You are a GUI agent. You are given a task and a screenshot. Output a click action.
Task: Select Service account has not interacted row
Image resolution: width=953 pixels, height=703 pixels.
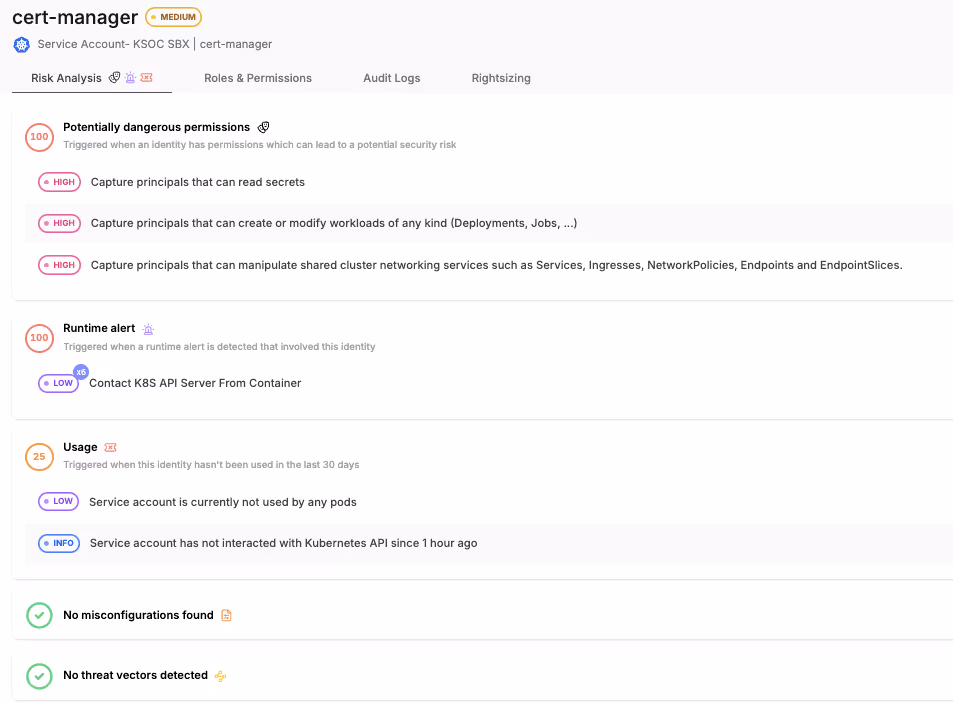[x=489, y=543]
